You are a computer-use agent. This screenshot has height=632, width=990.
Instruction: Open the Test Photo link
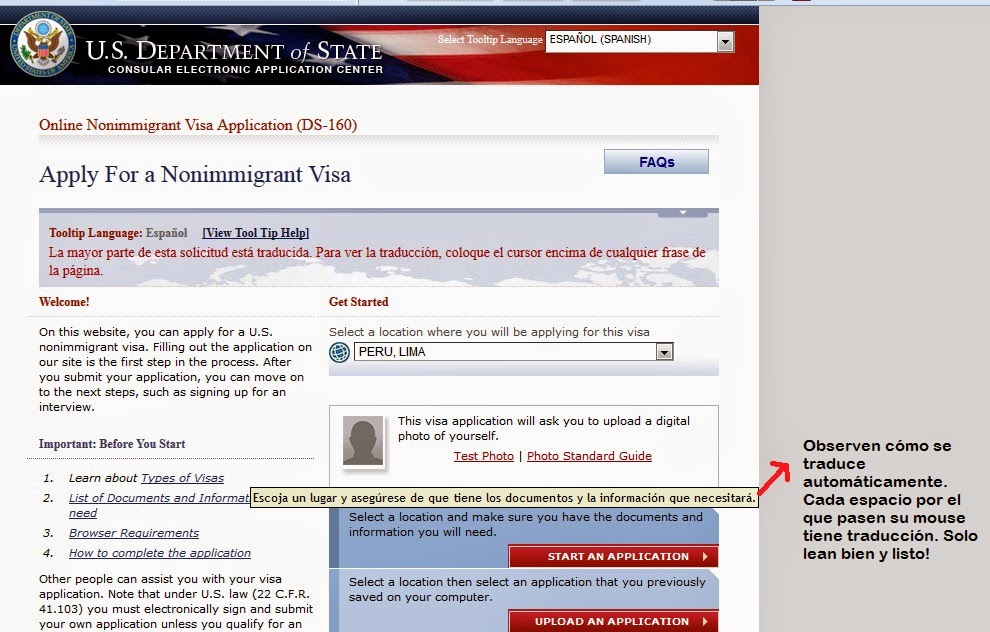(x=484, y=456)
